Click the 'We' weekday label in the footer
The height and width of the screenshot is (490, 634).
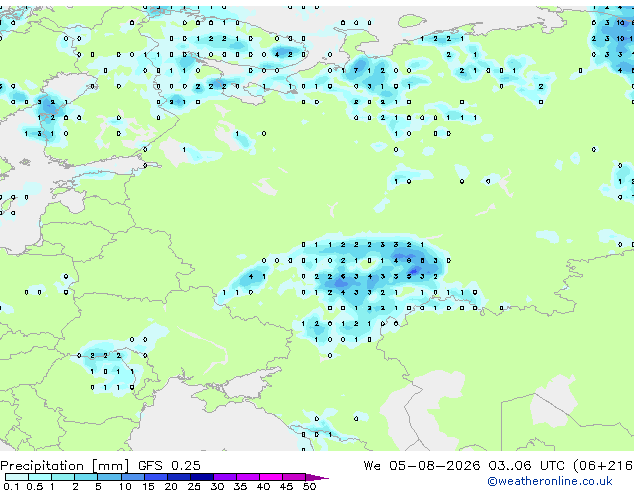372,466
